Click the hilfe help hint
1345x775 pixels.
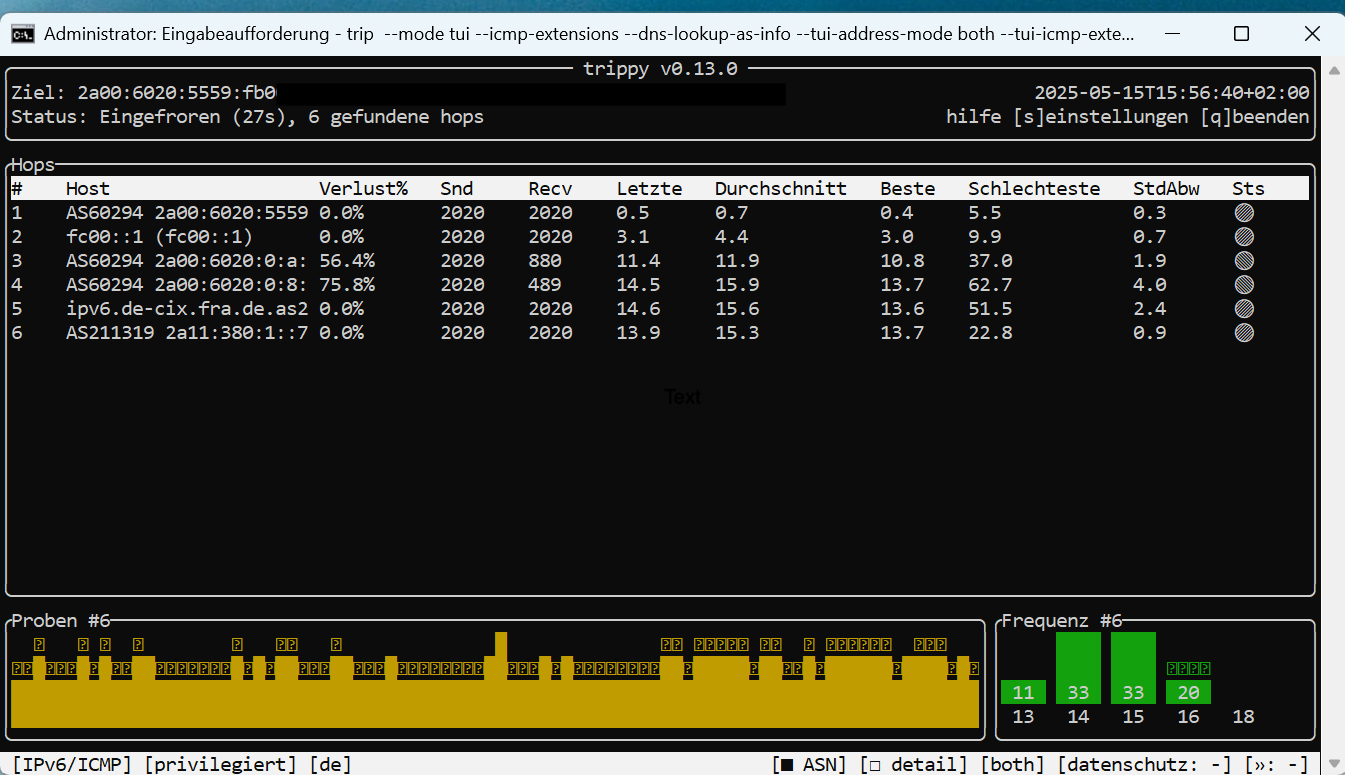974,117
